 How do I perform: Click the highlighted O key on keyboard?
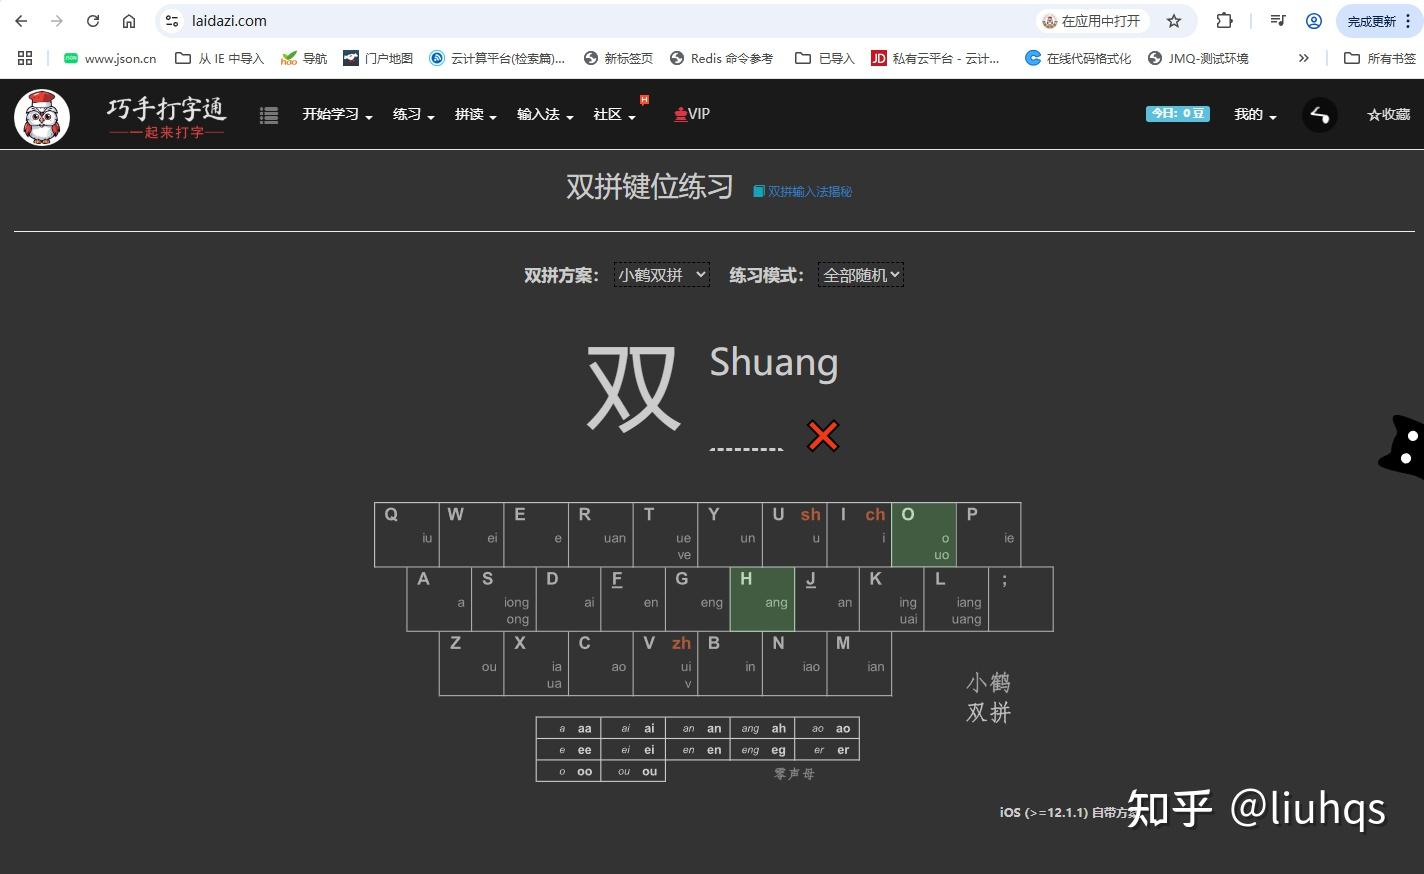pyautogui.click(x=924, y=535)
